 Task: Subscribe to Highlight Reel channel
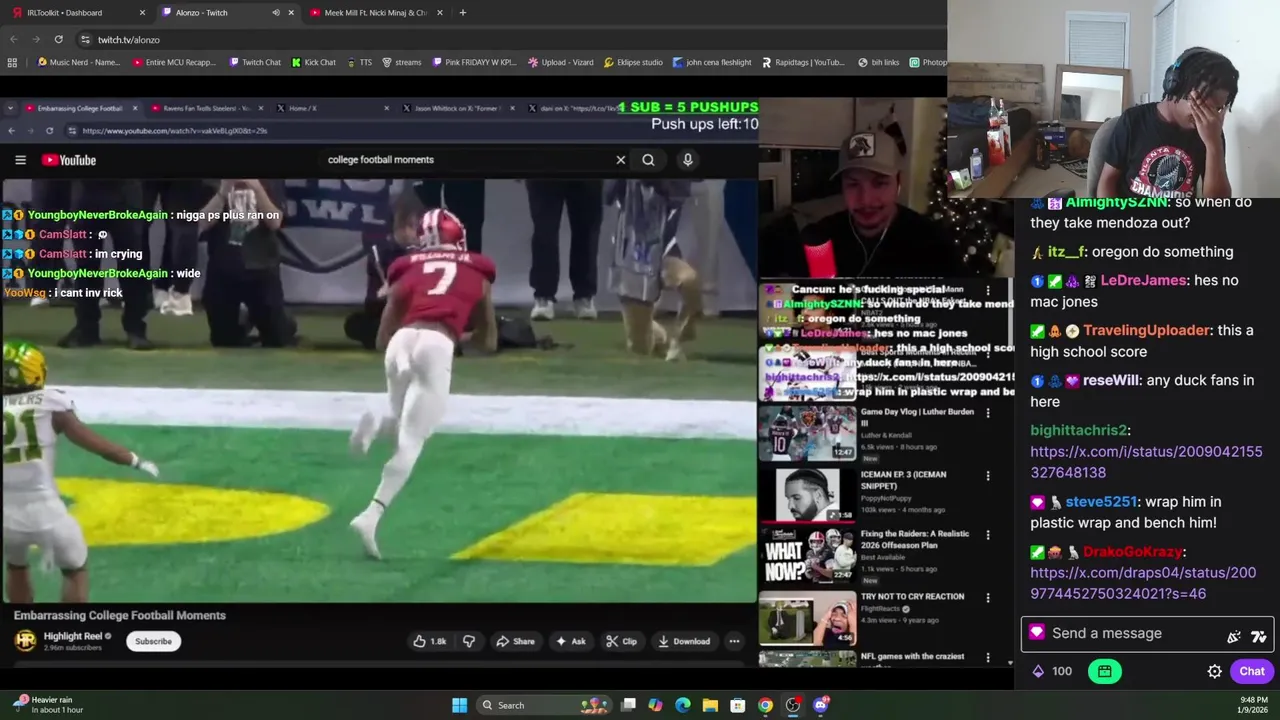153,641
